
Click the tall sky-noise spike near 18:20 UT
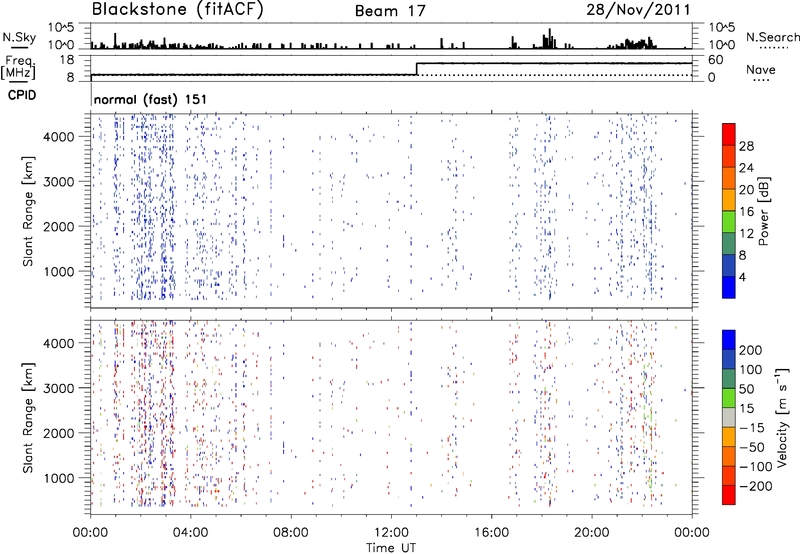coord(550,38)
